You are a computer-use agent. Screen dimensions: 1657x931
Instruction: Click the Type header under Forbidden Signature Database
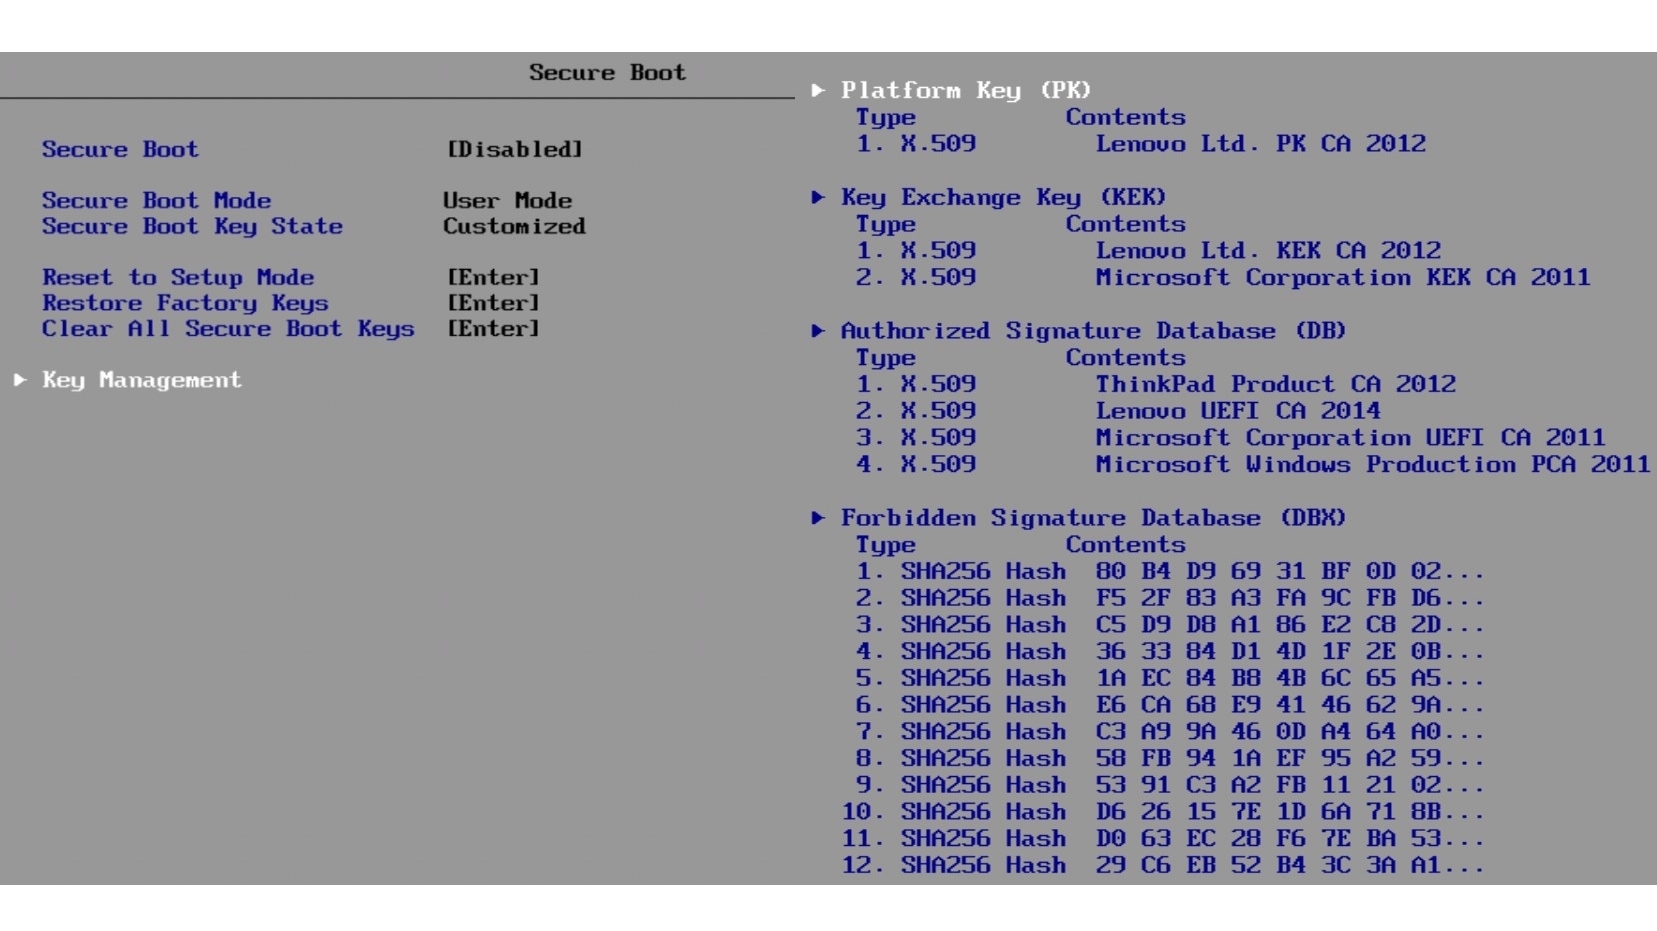(886, 545)
